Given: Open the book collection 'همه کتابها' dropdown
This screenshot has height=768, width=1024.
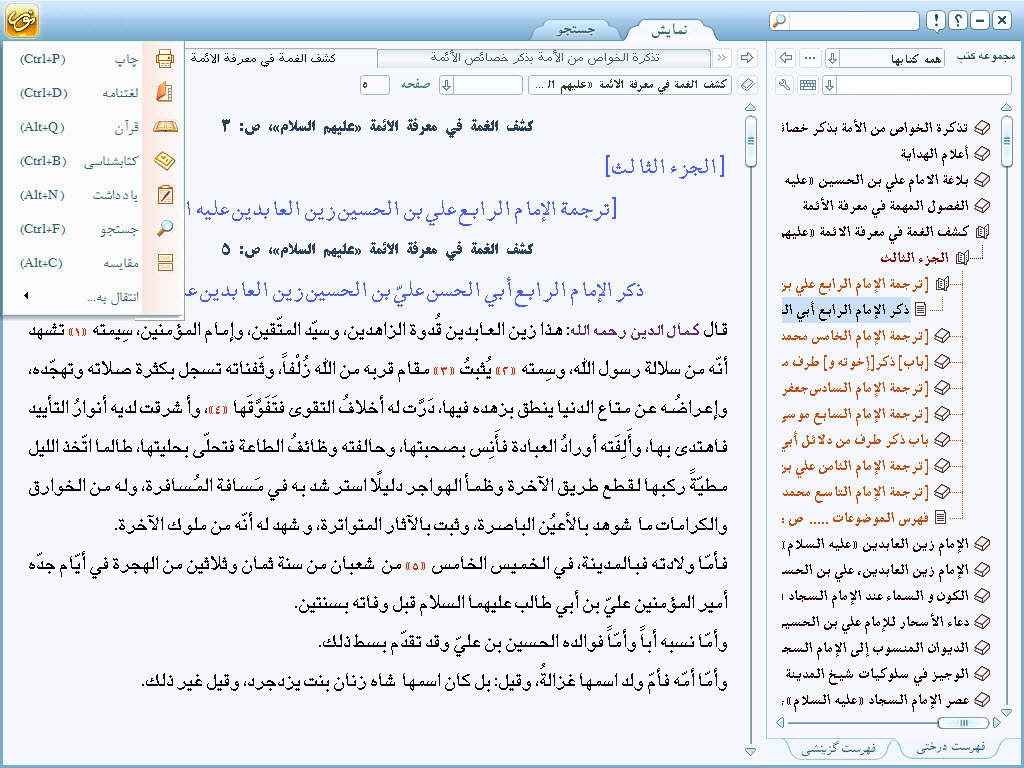Looking at the screenshot, I should (x=832, y=58).
